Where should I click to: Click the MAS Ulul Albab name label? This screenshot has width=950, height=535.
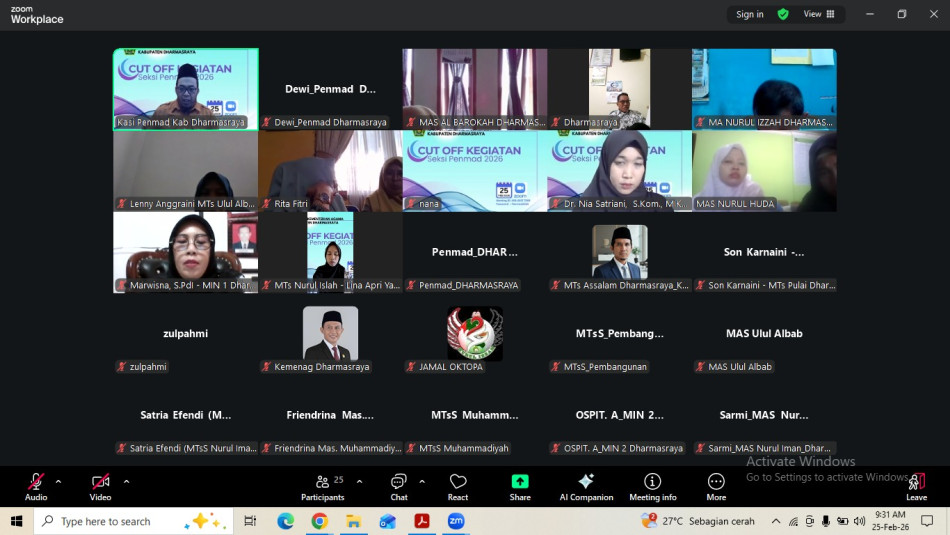tap(734, 367)
